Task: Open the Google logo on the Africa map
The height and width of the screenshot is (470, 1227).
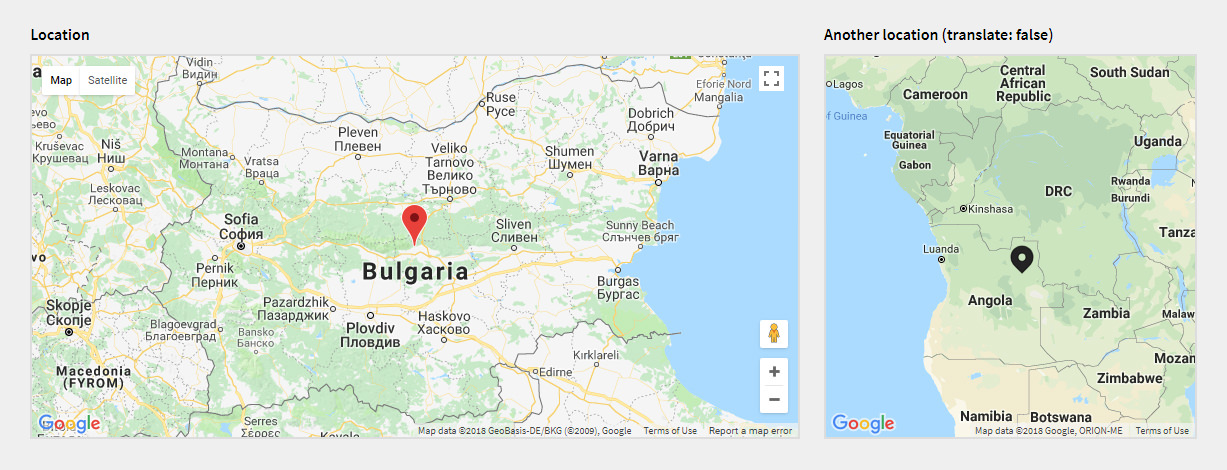Action: tap(863, 424)
